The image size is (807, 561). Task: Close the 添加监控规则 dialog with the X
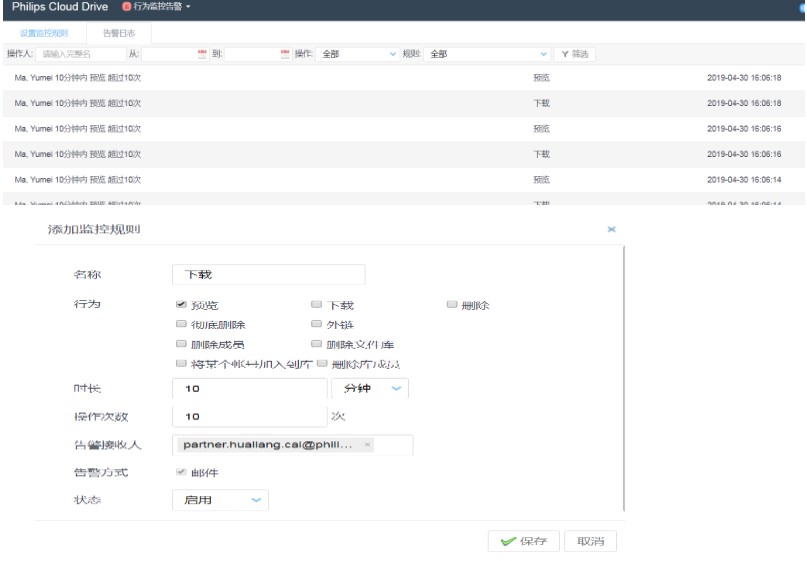[x=612, y=230]
